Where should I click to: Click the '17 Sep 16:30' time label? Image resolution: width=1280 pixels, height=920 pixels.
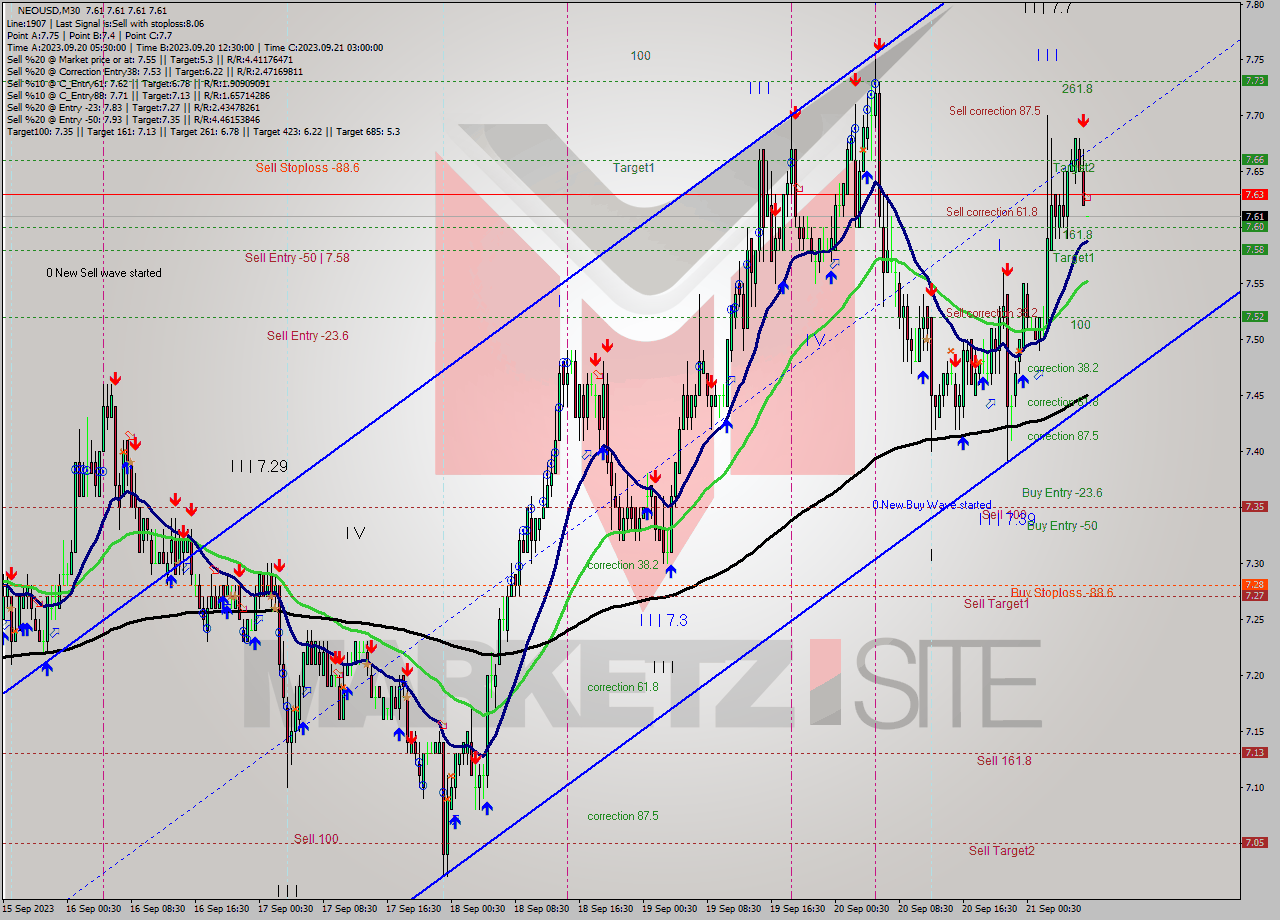[413, 909]
